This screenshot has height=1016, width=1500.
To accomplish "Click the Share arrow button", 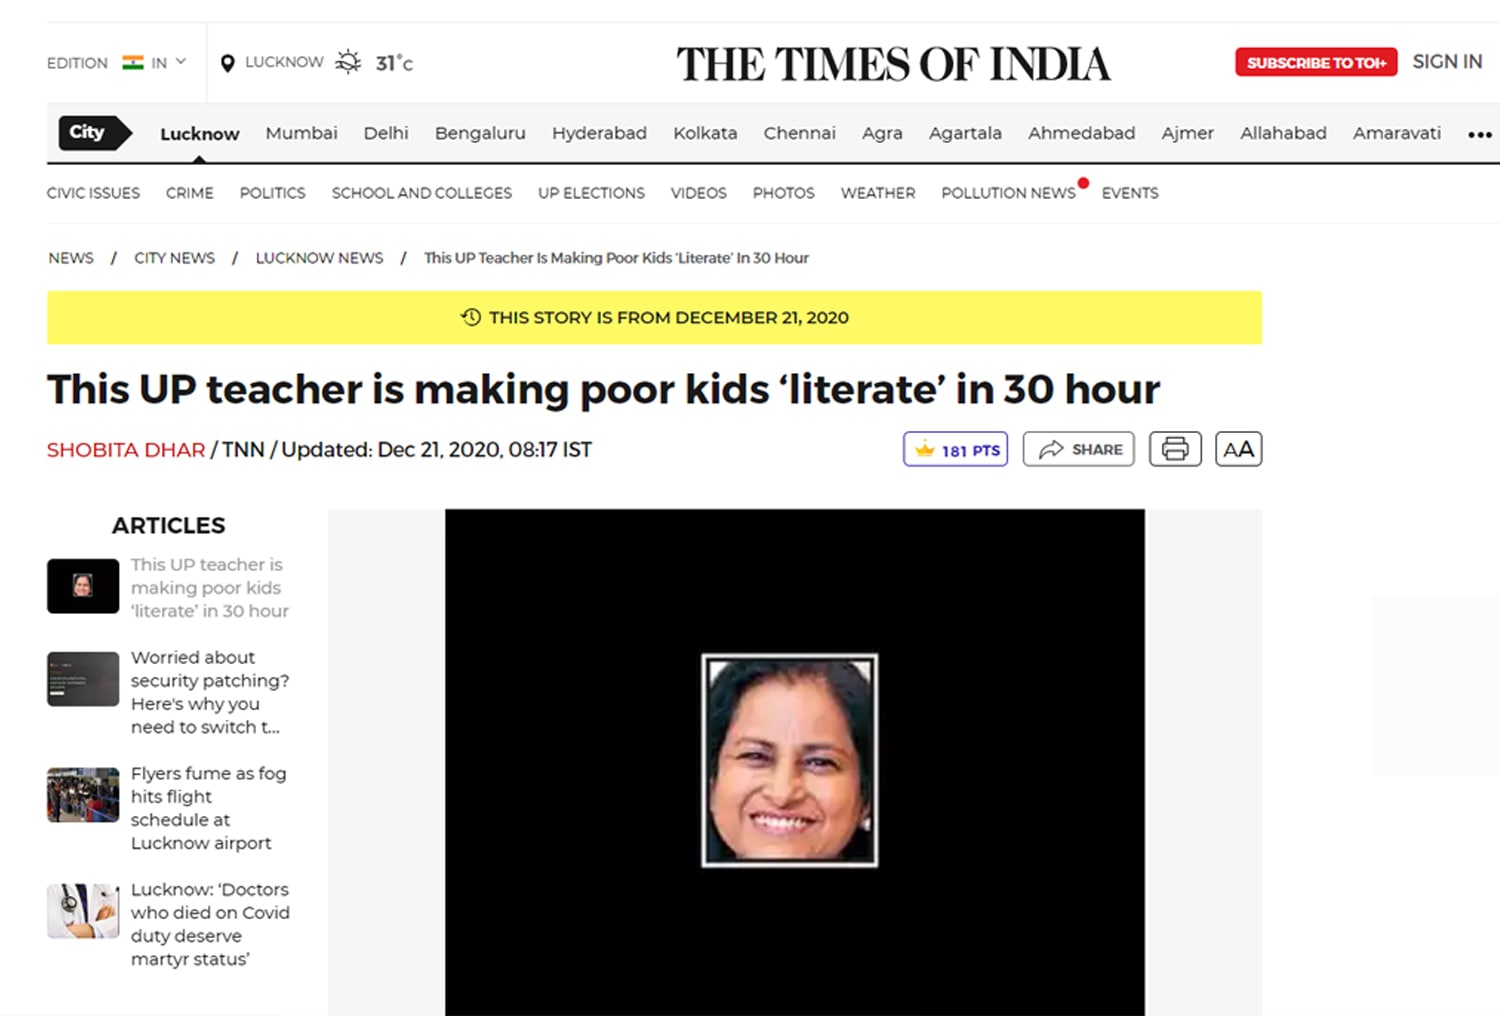I will pyautogui.click(x=1078, y=449).
